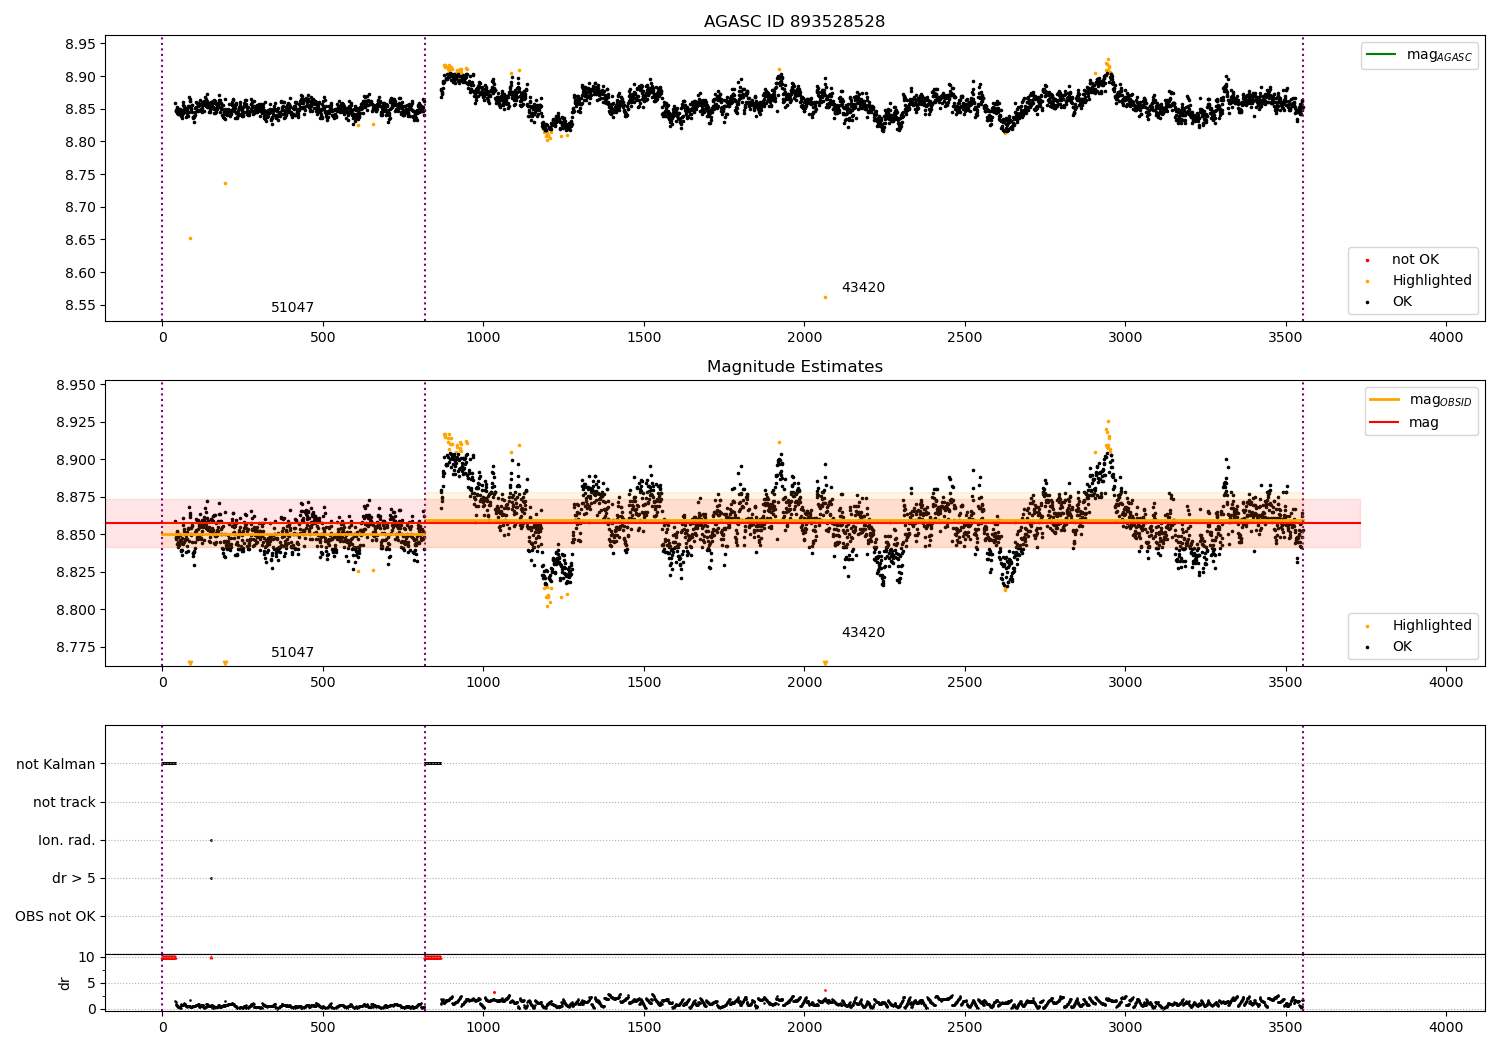Click the red line sample beside mag legend
The height and width of the screenshot is (1050, 1500).
point(1385,423)
